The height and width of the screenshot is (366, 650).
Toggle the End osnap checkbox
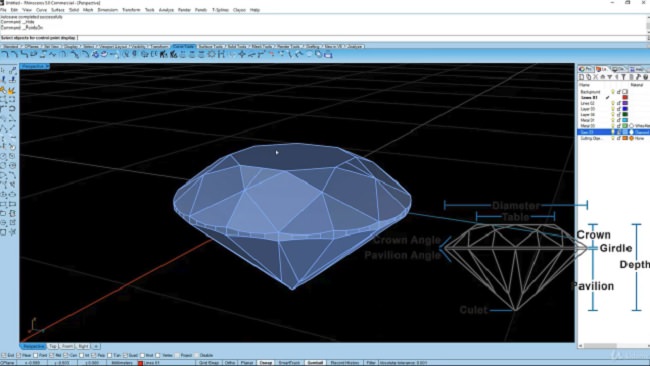[x=4, y=355]
